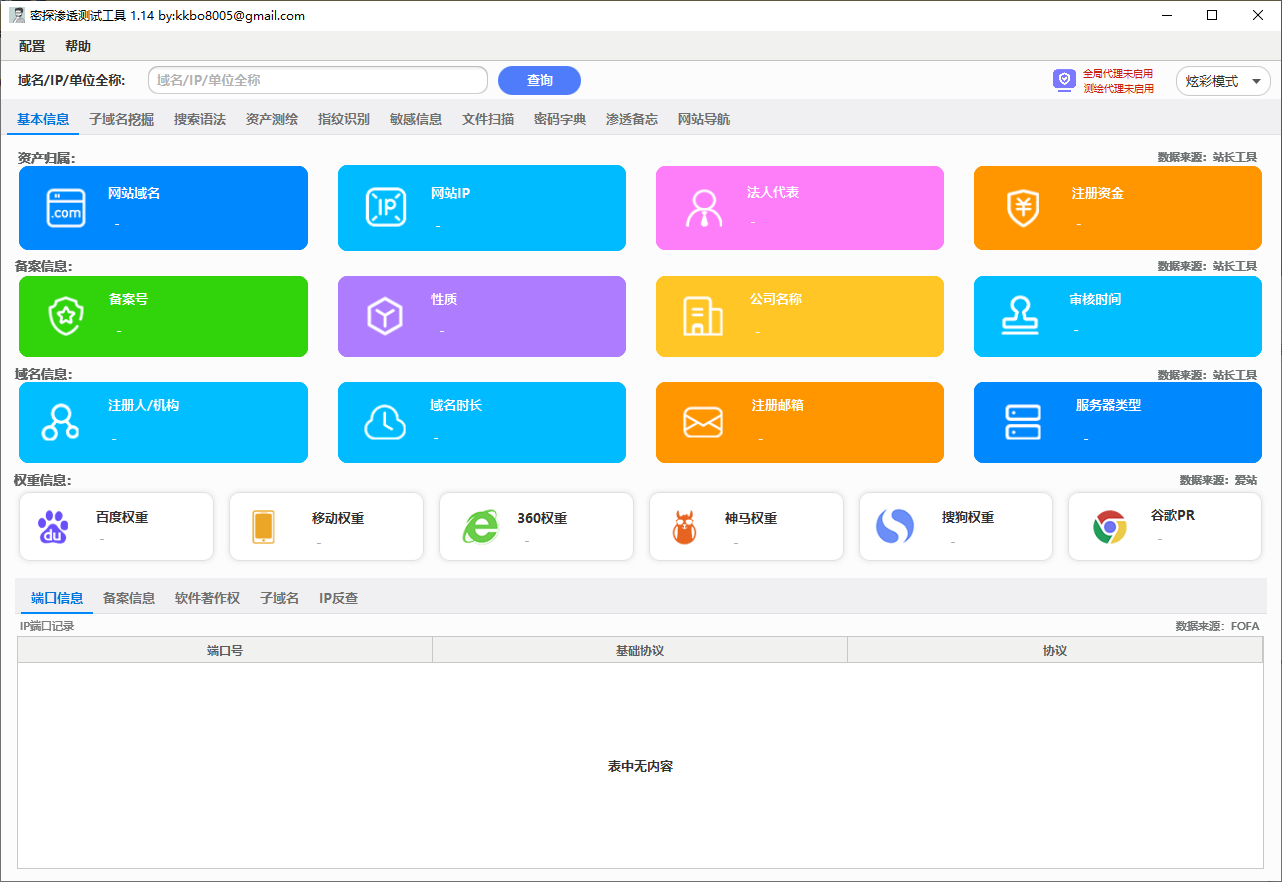This screenshot has height=882, width=1282.
Task: Click the domain age cloud clock icon
Action: [x=385, y=422]
